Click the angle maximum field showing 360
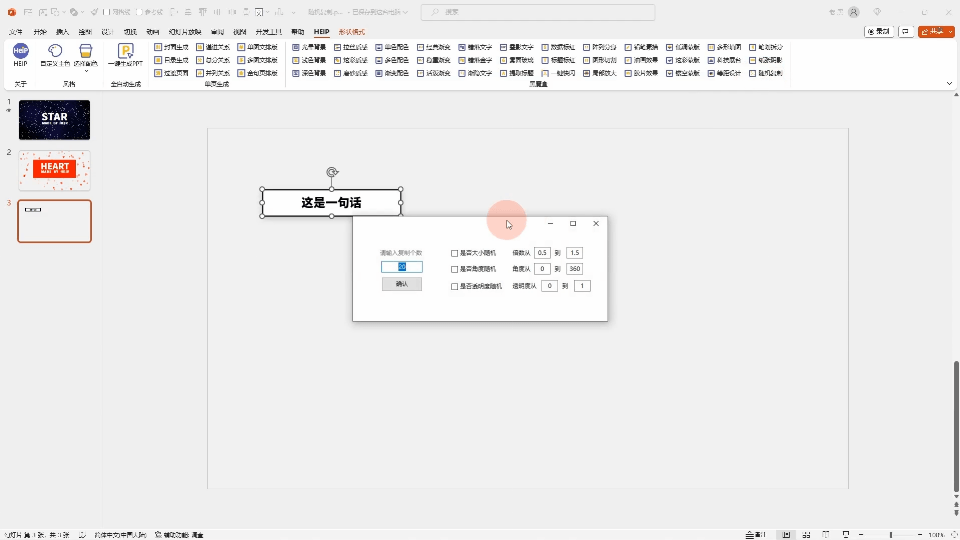This screenshot has height=540, width=960. point(574,269)
